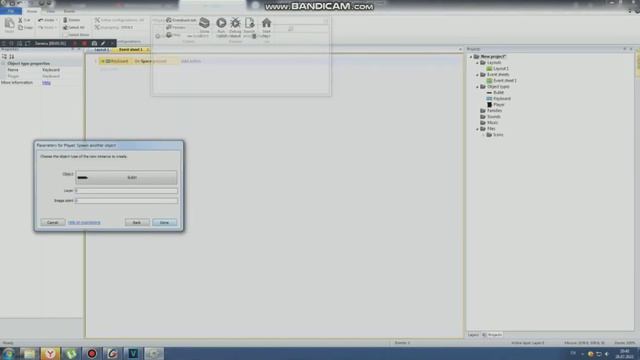Click the Layer input field
Viewport: 640px width, 360px height.
pyautogui.click(x=127, y=191)
